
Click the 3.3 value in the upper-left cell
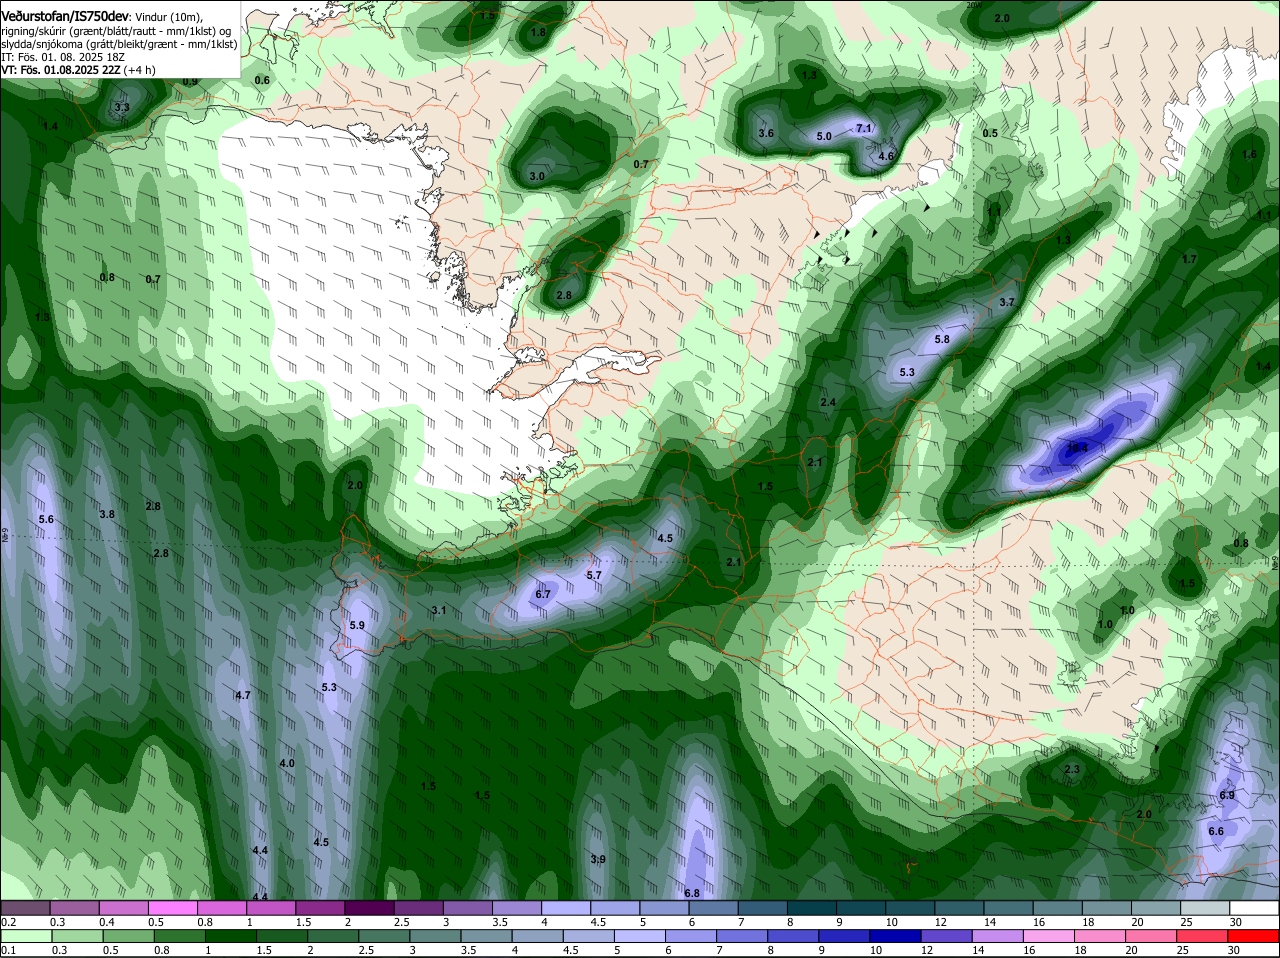[122, 107]
